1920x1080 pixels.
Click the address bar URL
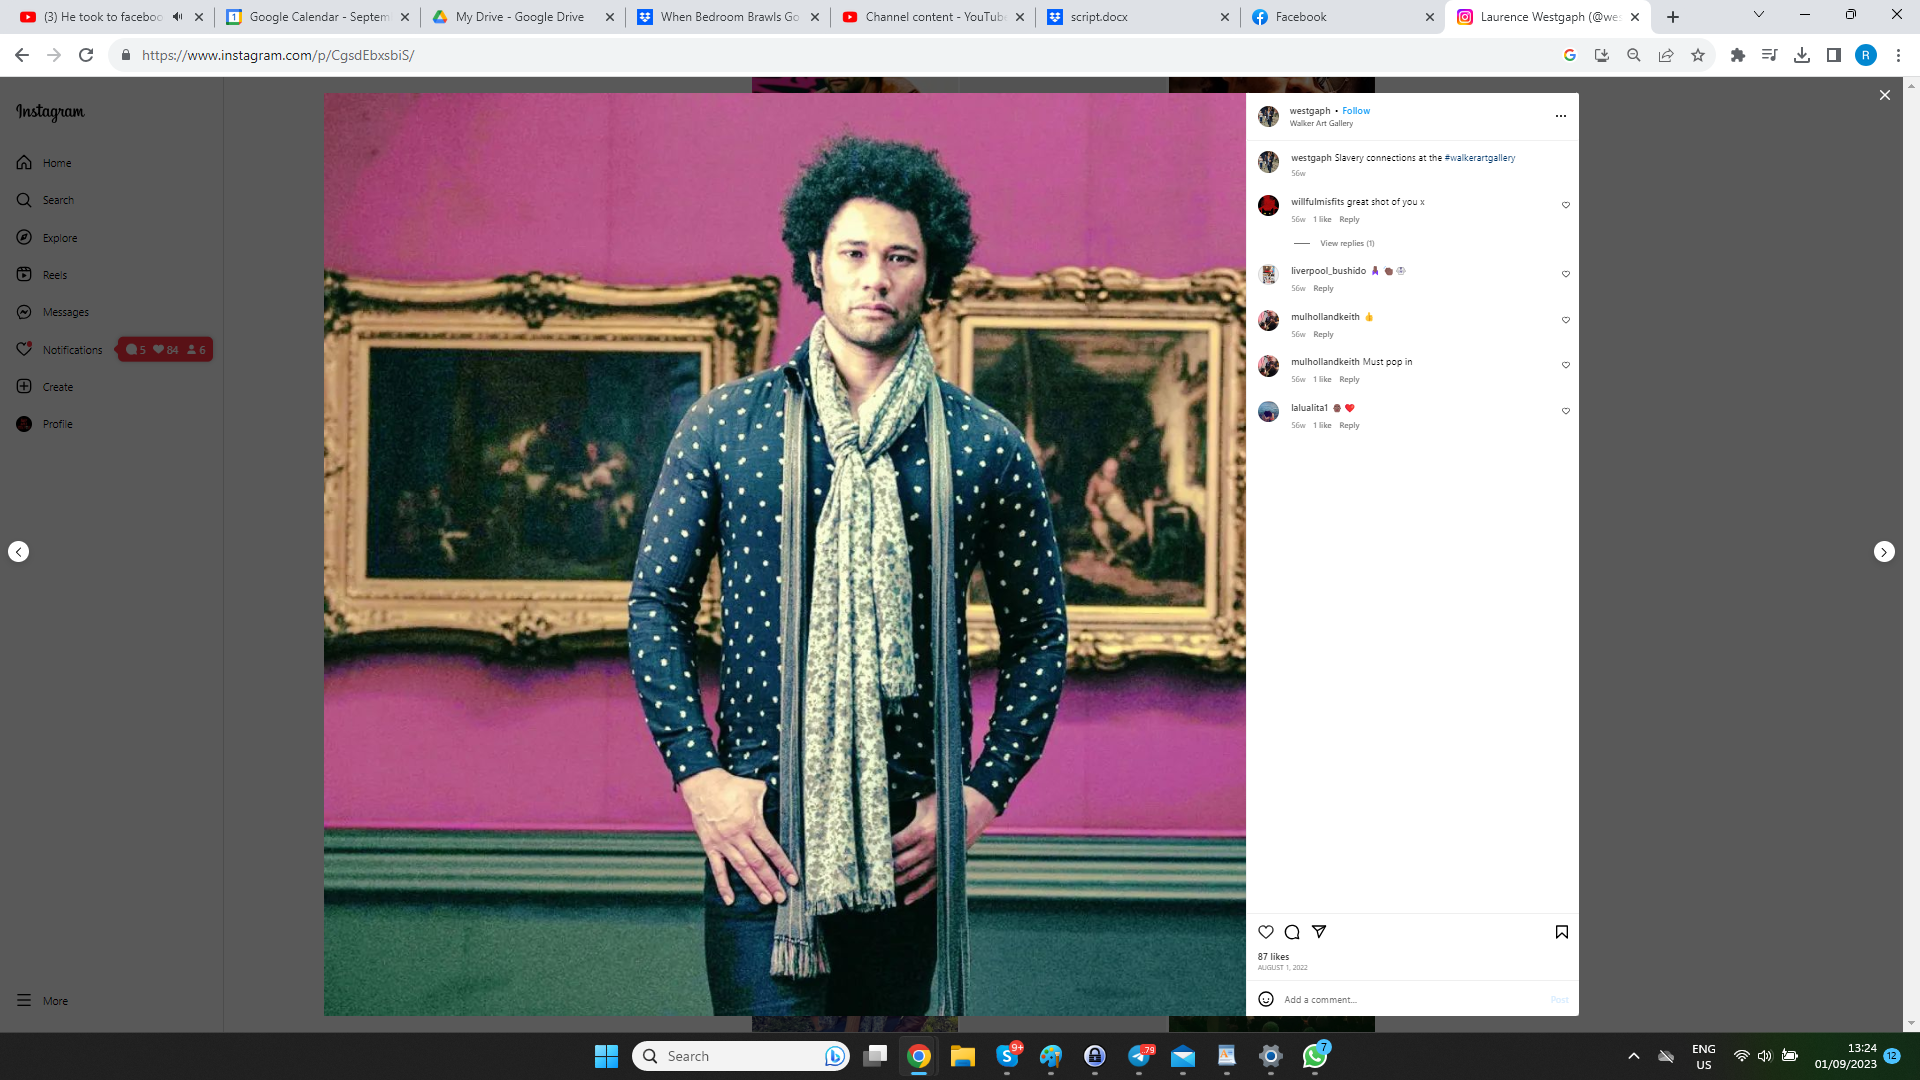278,55
